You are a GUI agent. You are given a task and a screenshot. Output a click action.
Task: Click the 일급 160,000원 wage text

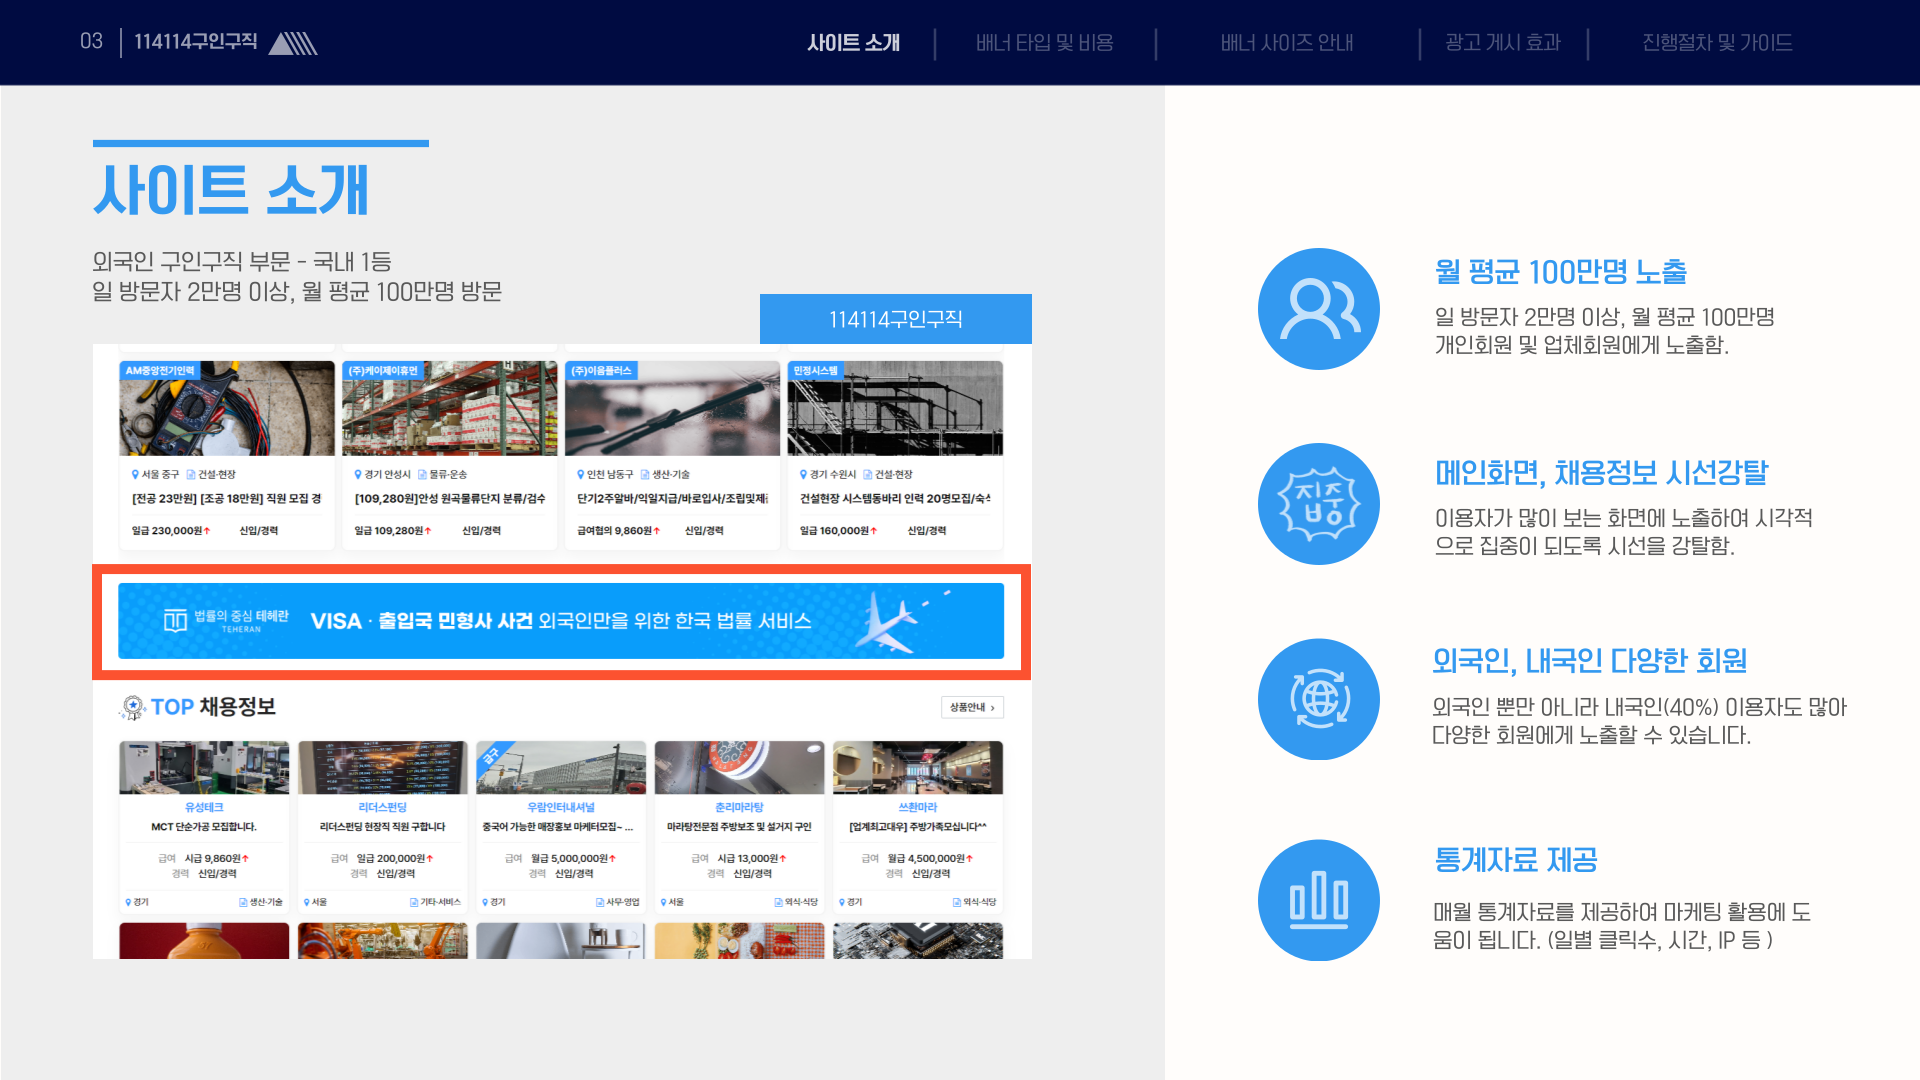[839, 531]
